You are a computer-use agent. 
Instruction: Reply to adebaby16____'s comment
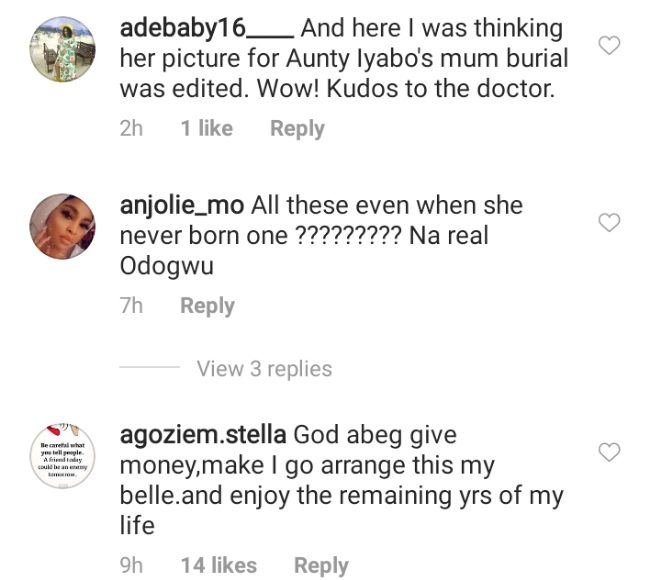point(297,129)
